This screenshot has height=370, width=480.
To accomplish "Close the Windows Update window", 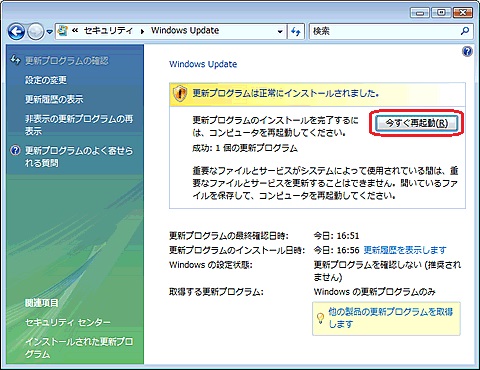I will (463, 13).
